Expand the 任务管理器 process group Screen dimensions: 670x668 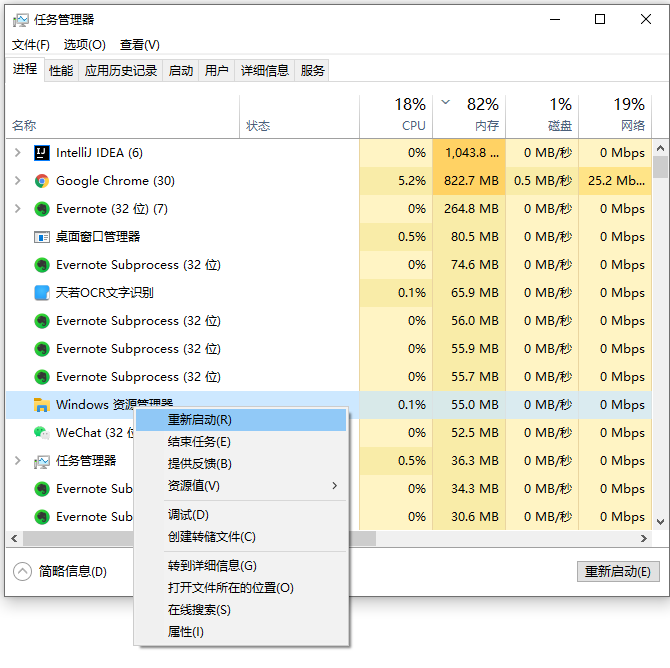[18, 461]
